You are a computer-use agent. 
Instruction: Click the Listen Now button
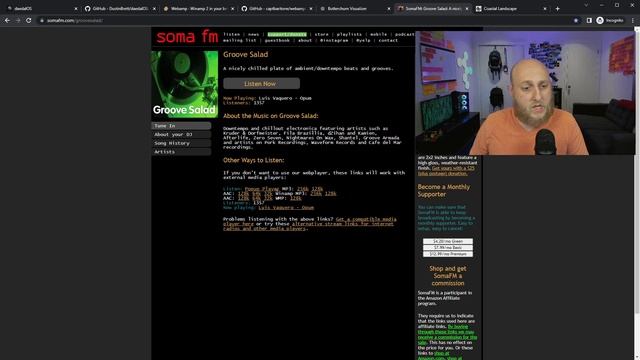pyautogui.click(x=261, y=84)
